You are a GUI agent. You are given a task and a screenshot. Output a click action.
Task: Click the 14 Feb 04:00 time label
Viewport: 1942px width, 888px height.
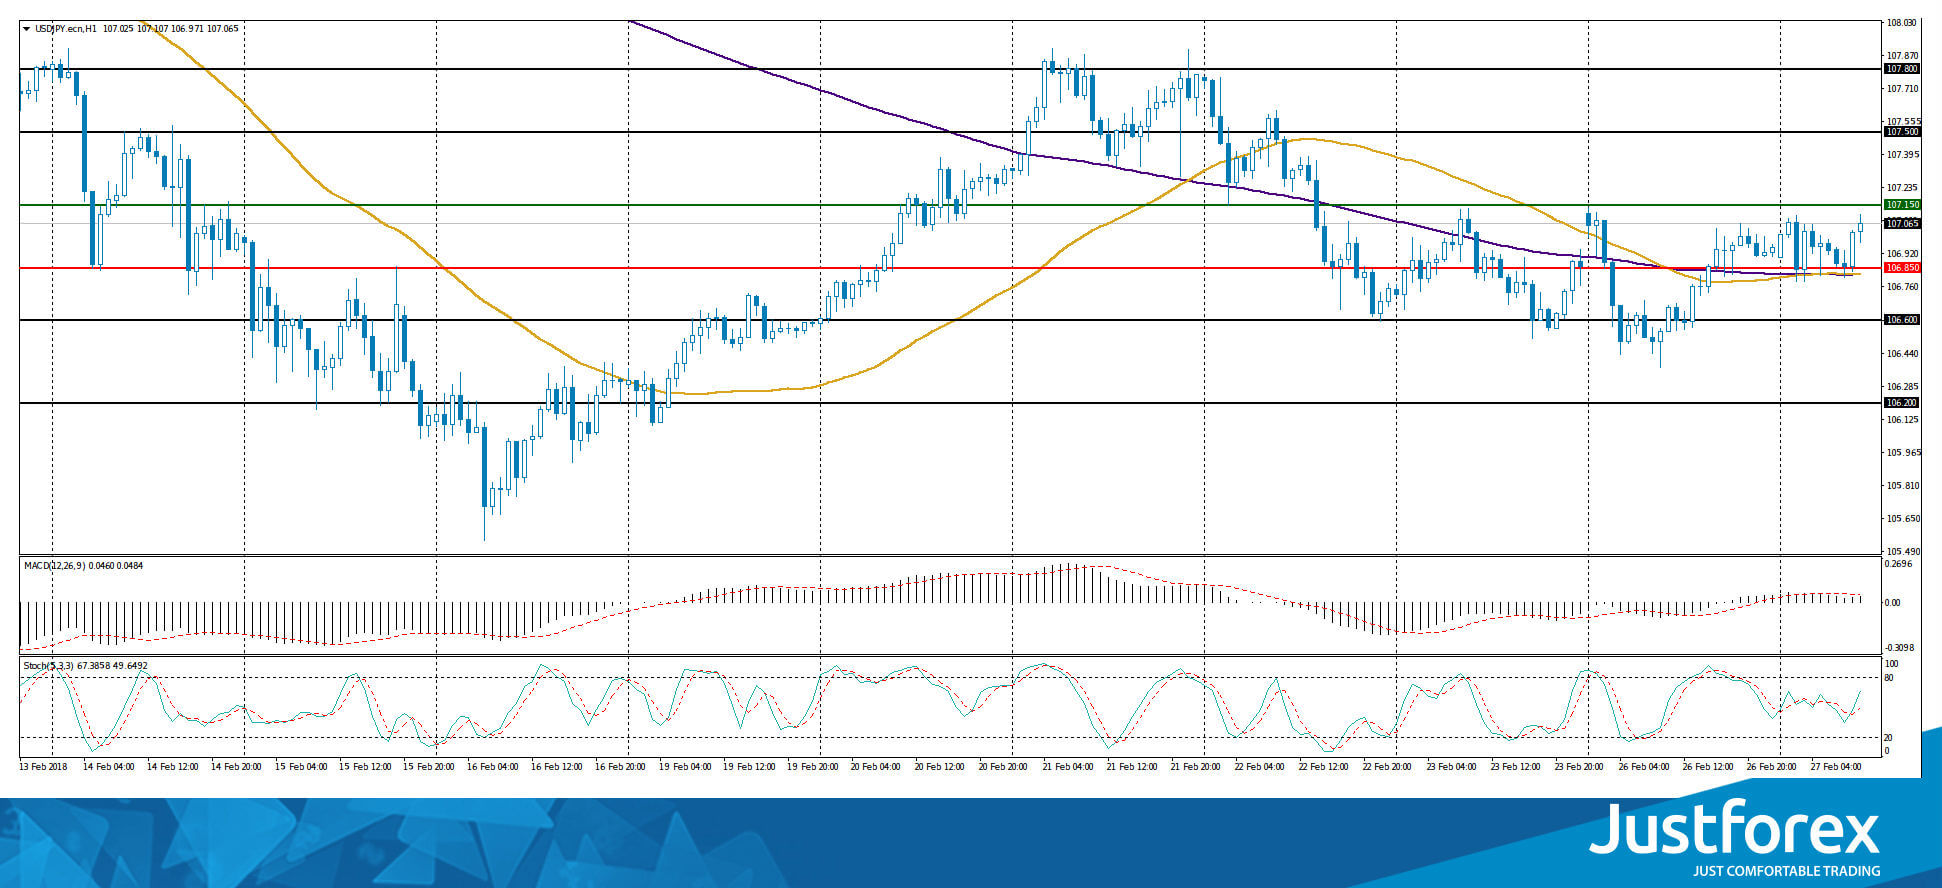coord(109,767)
